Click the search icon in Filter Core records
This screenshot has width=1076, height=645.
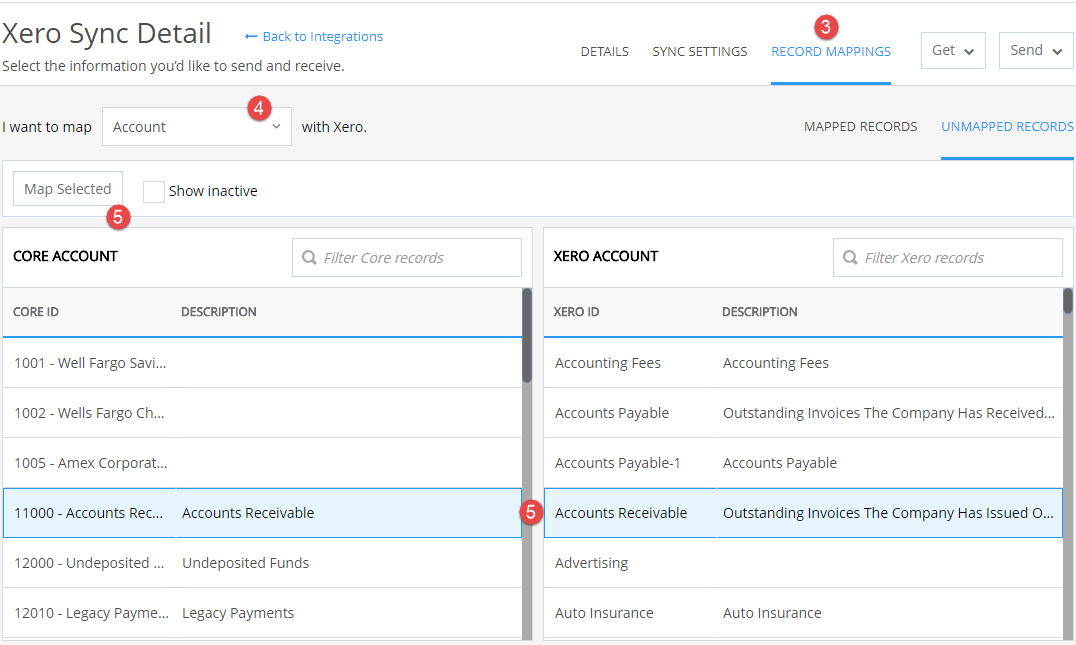(x=309, y=257)
